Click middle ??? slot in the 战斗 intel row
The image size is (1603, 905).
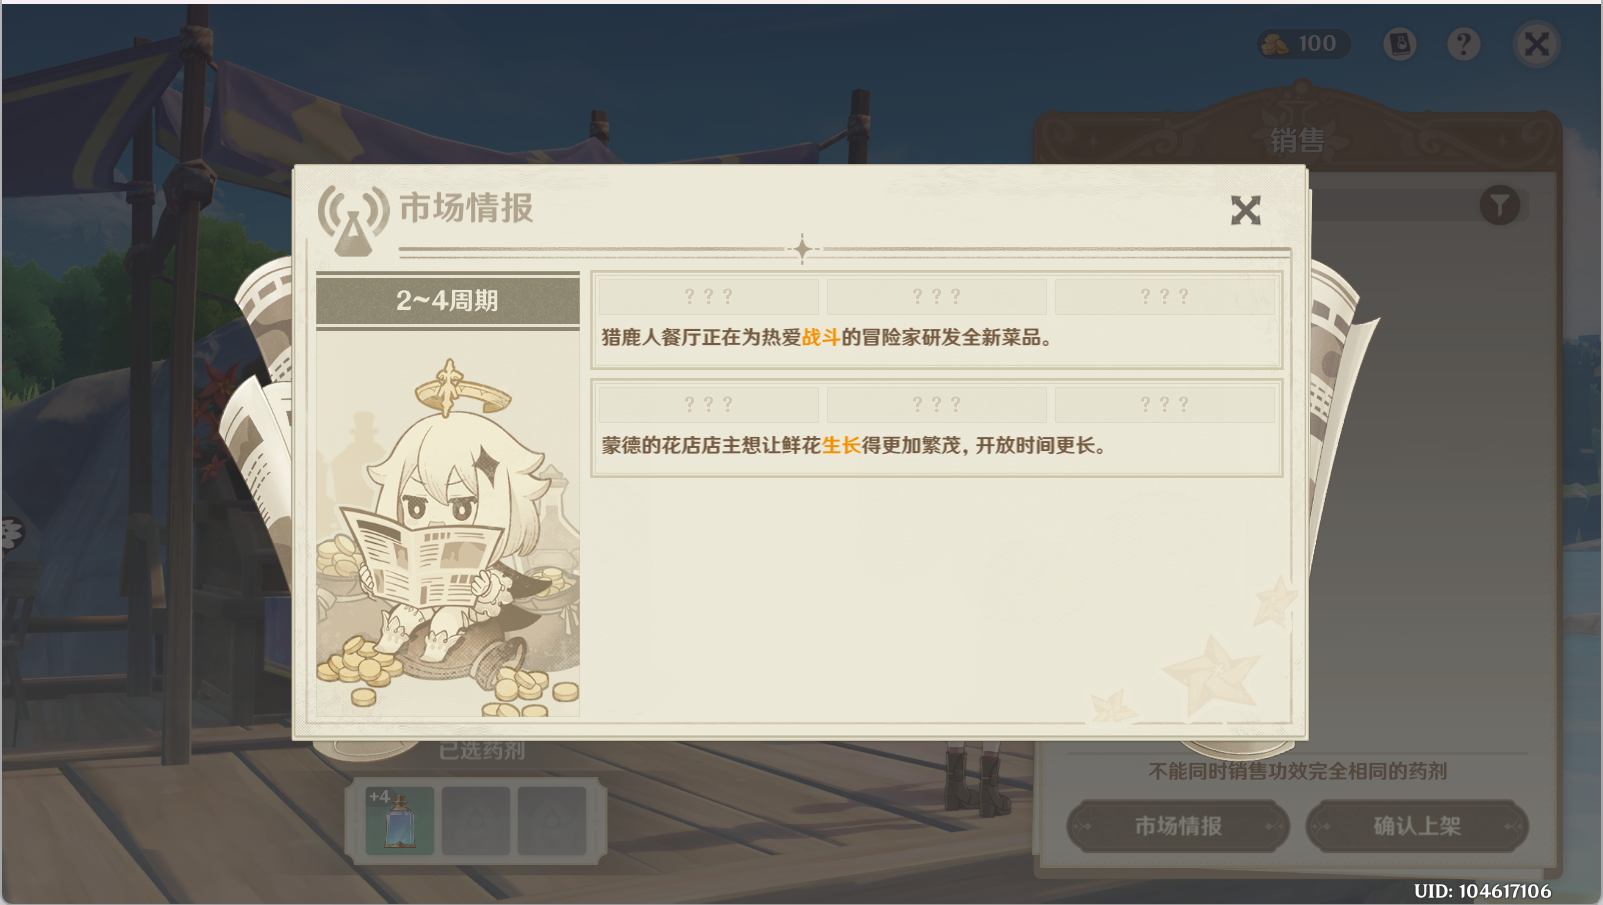click(x=937, y=296)
